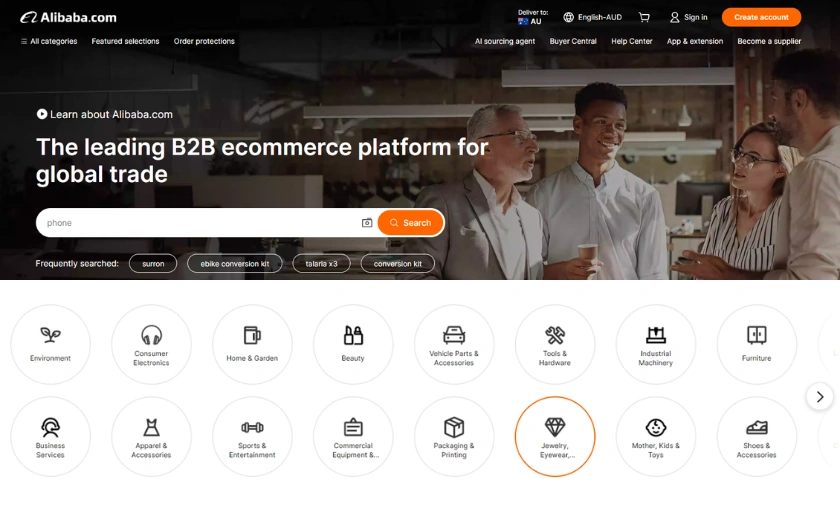Open the Home & Garden category
The width and height of the screenshot is (840, 508).
[252, 345]
